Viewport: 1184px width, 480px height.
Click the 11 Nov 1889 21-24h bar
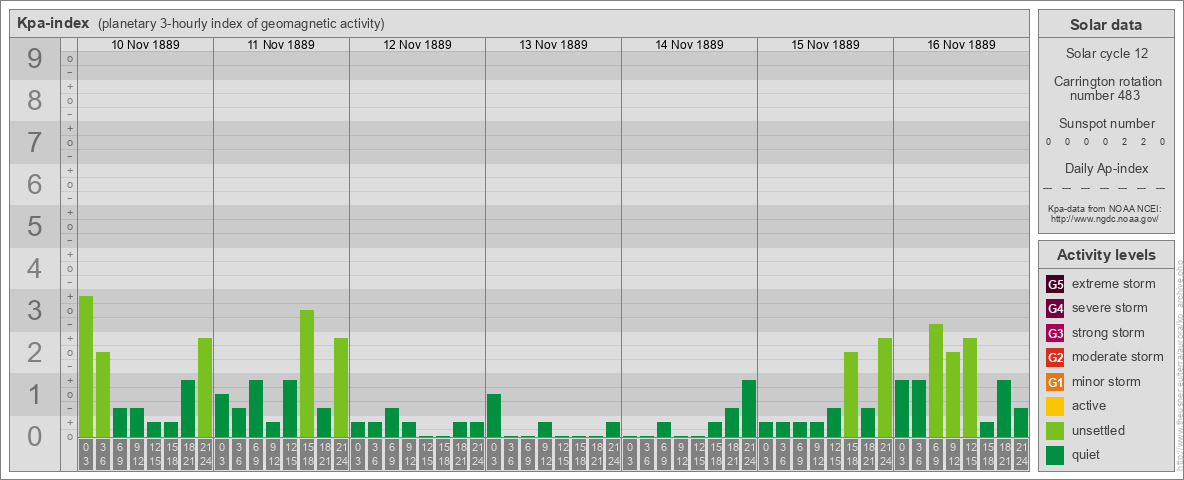coord(341,387)
